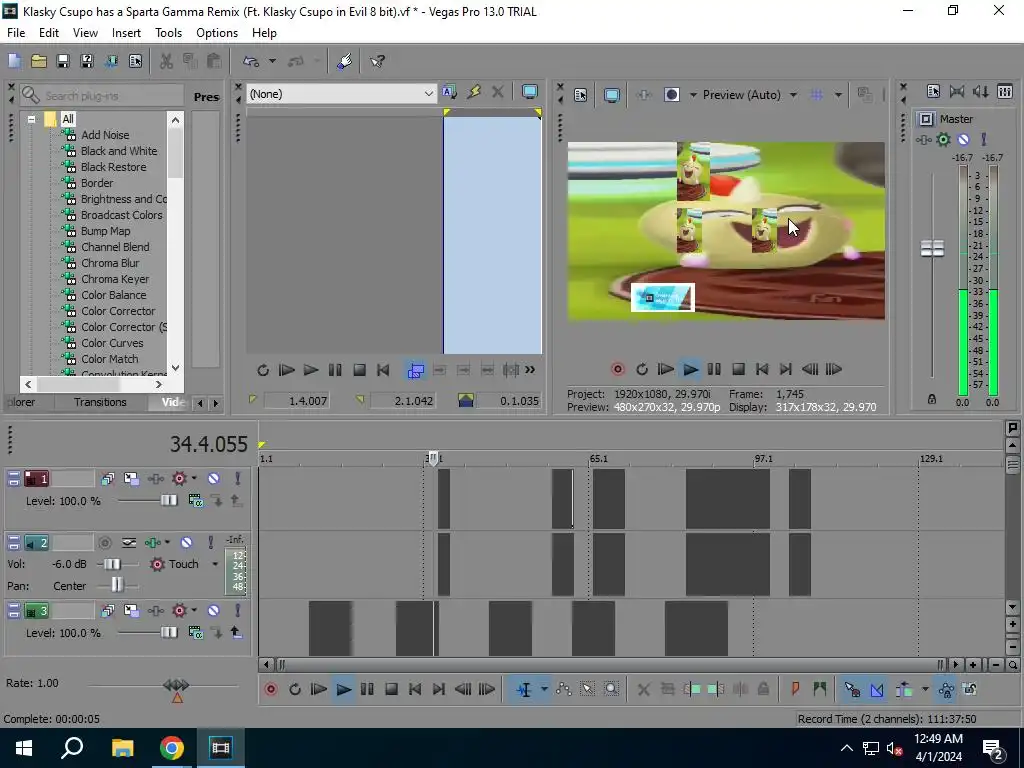
Task: Open Project Properties icon in main toolbar
Action: click(x=135, y=61)
